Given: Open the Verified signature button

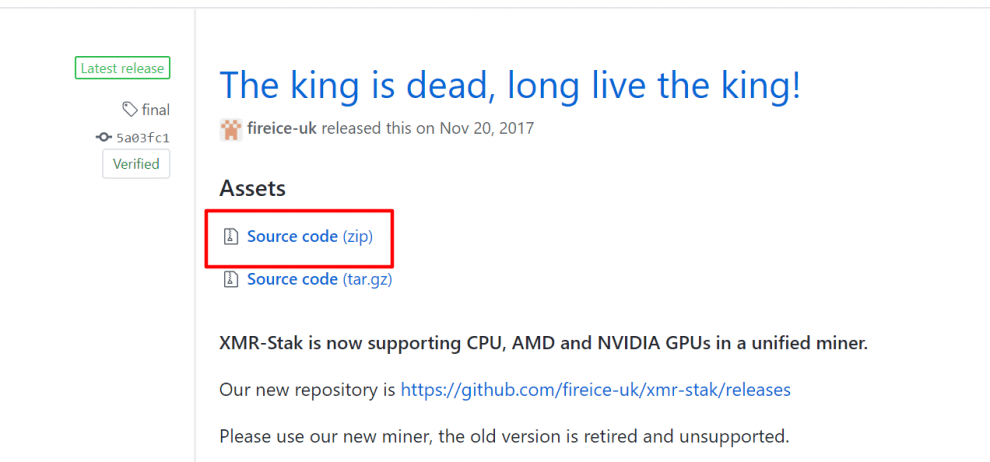Looking at the screenshot, I should click(x=136, y=164).
